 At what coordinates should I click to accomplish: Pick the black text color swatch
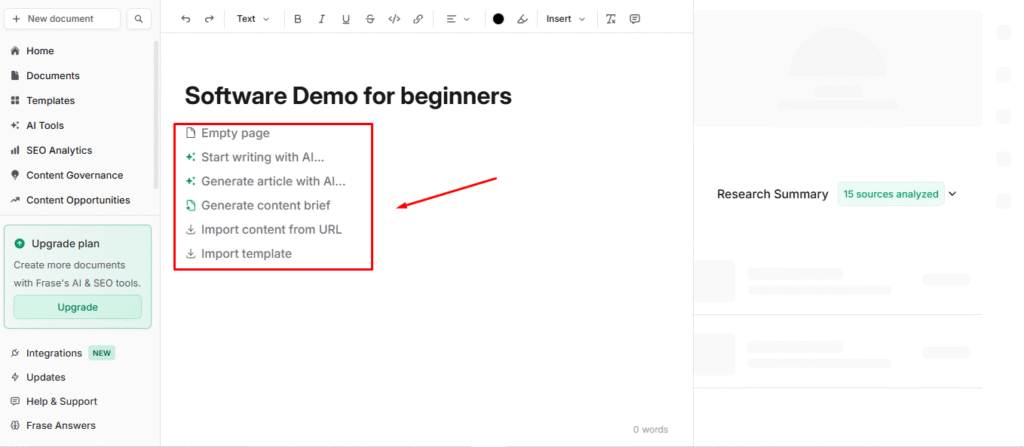[498, 19]
